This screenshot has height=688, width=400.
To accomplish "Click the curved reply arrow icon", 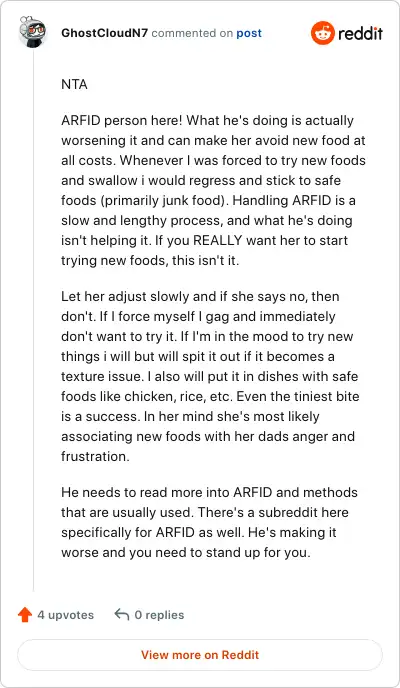I will click(121, 614).
